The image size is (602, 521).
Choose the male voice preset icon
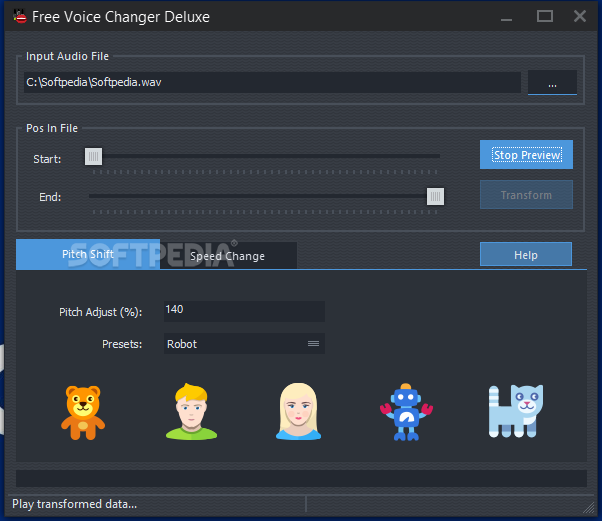click(x=191, y=411)
